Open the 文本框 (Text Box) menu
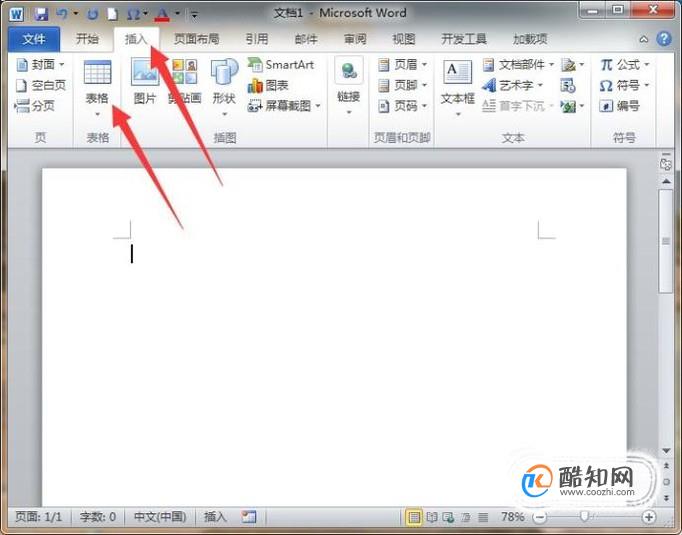 tap(458, 89)
